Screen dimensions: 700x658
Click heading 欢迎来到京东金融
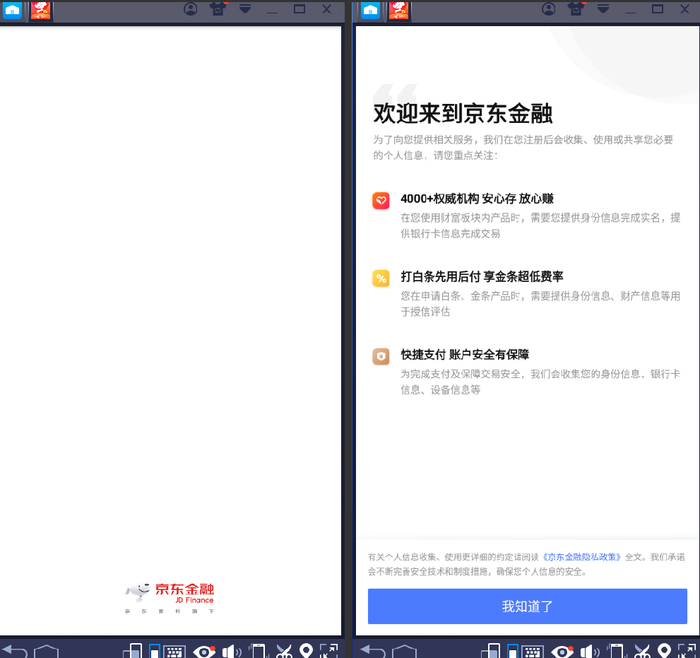point(462,113)
